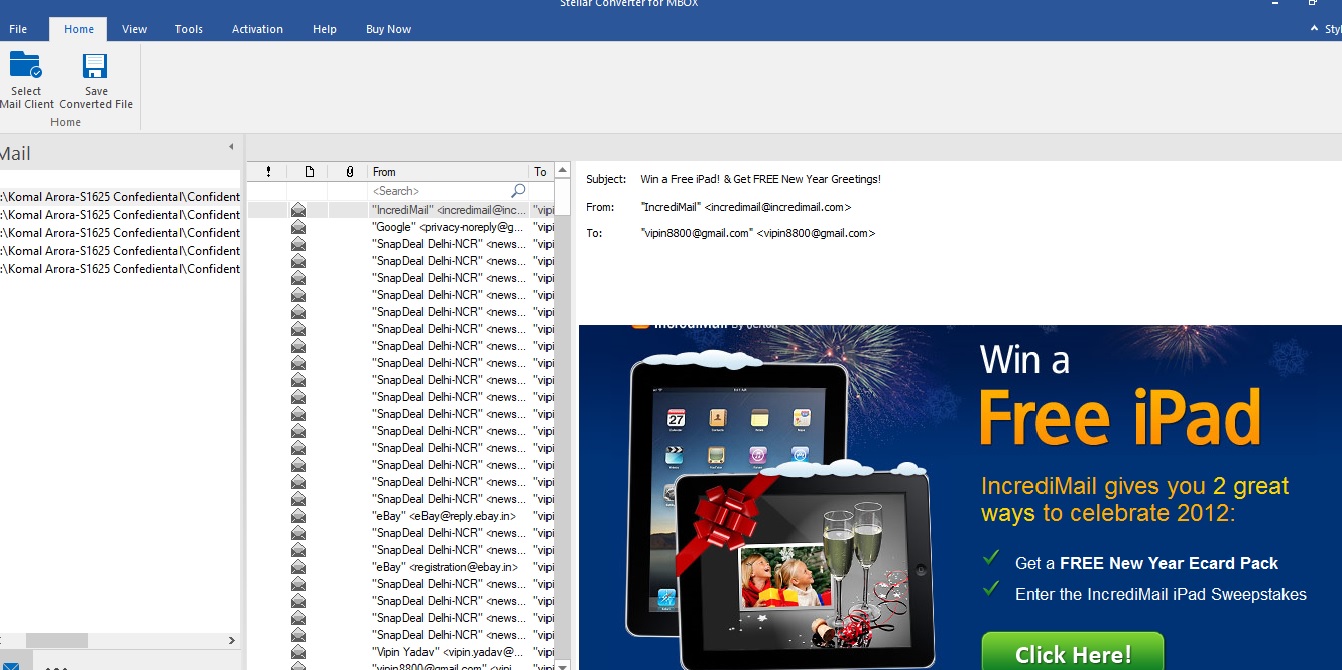Select the Home ribbon tab
Screen dimensions: 1342x670
tap(79, 29)
